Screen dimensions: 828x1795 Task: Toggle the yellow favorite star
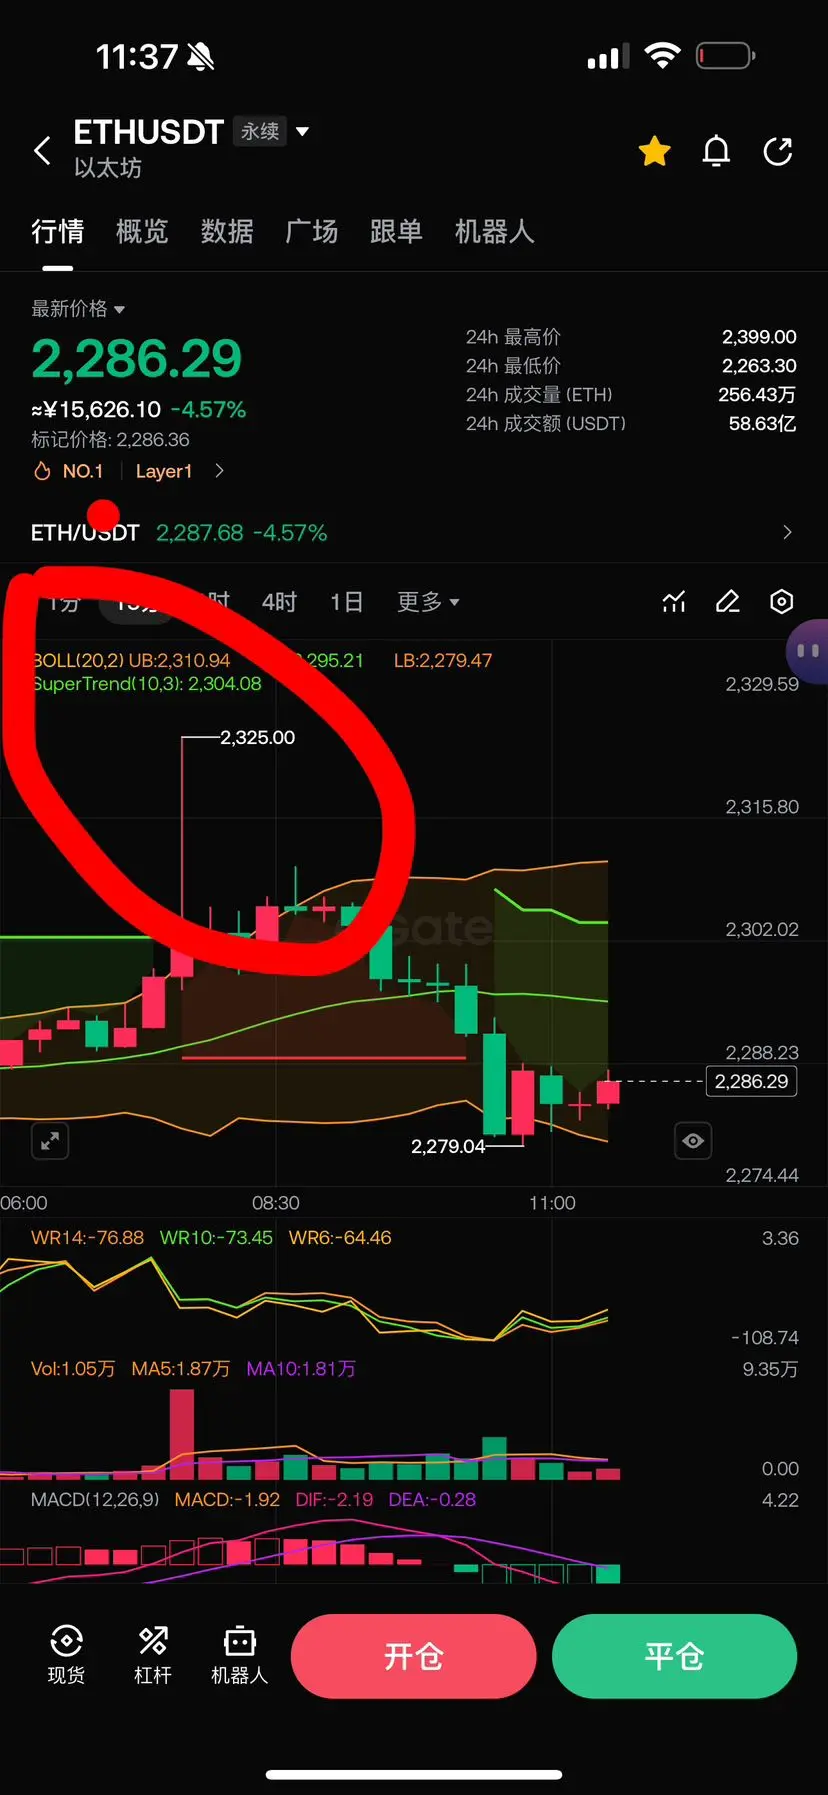click(655, 151)
